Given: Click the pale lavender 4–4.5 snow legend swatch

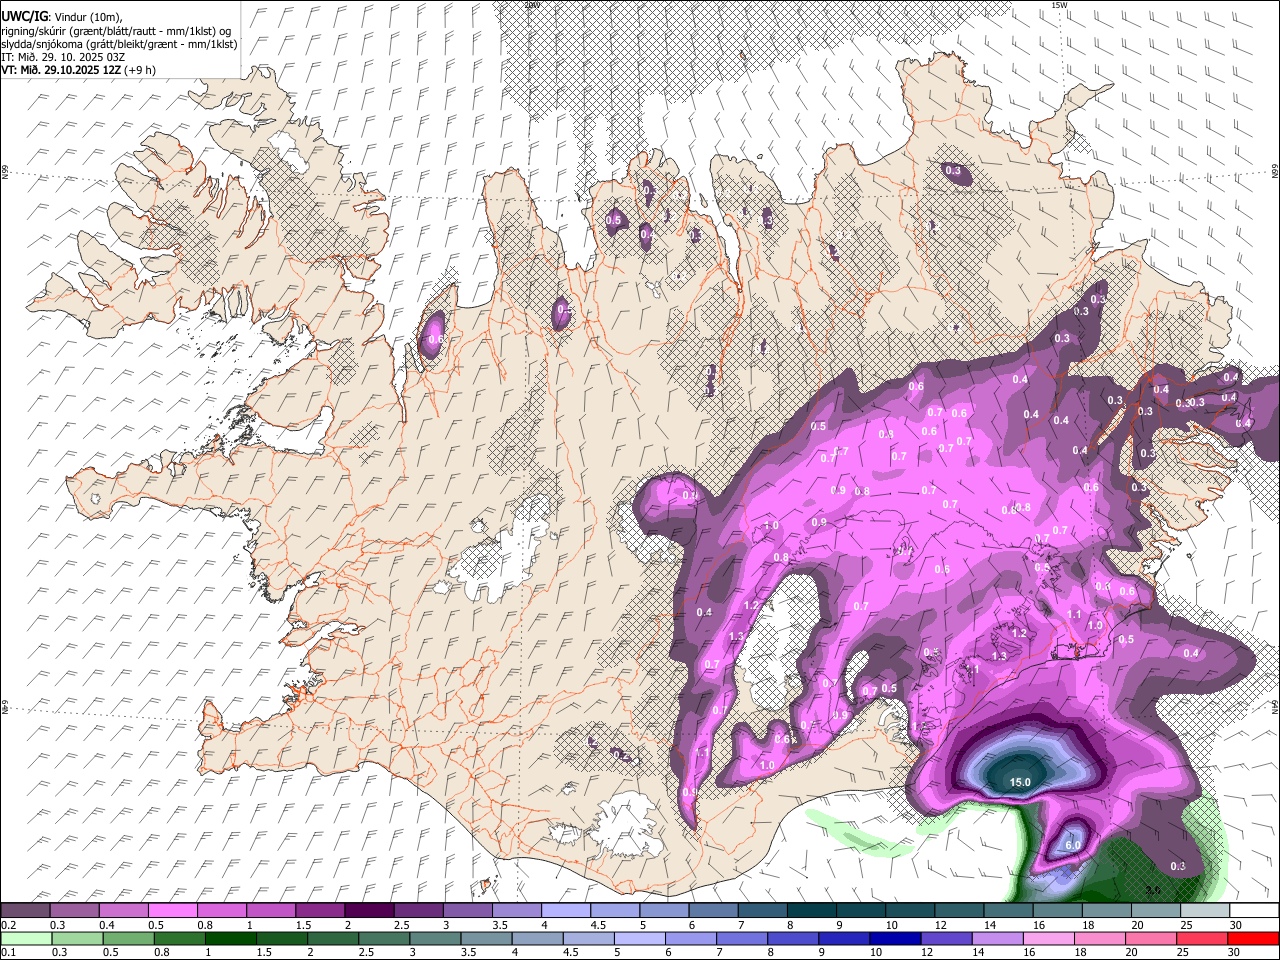Looking at the screenshot, I should pyautogui.click(x=564, y=911).
